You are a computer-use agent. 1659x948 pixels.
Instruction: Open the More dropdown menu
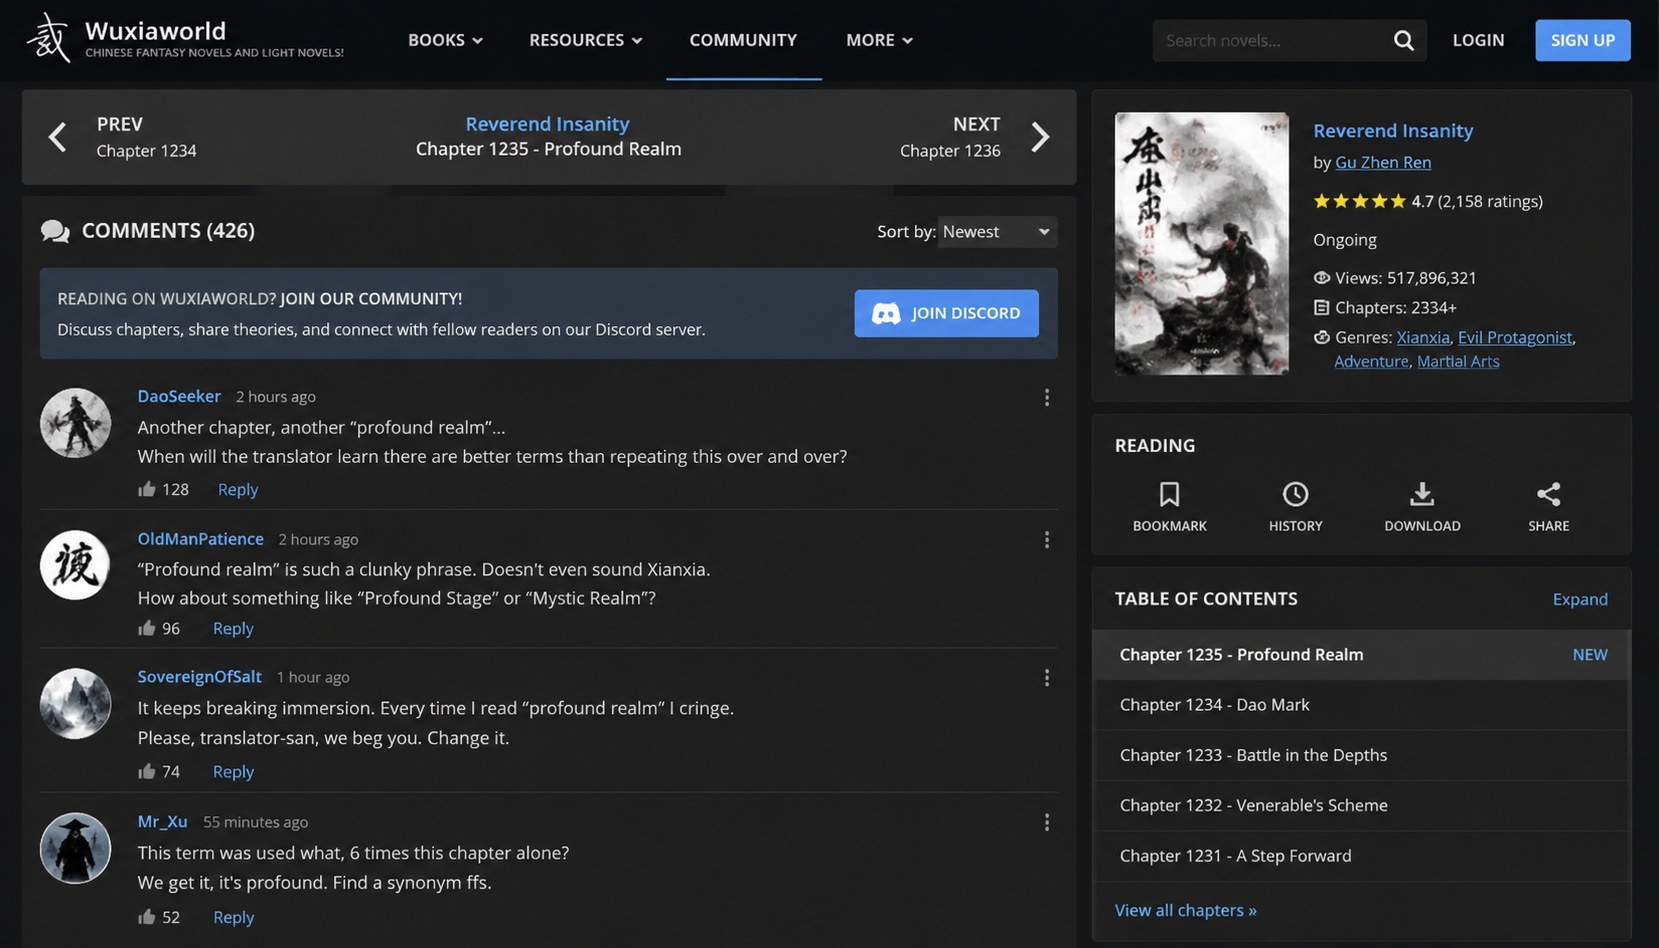point(879,40)
